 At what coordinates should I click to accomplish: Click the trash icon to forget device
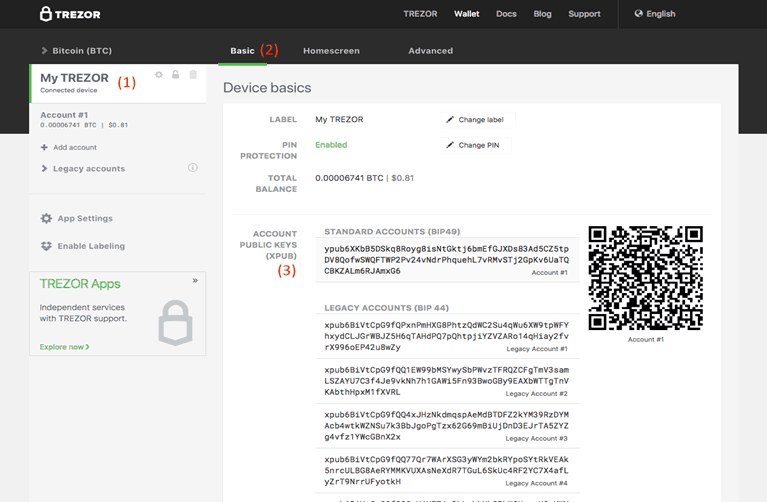(193, 74)
